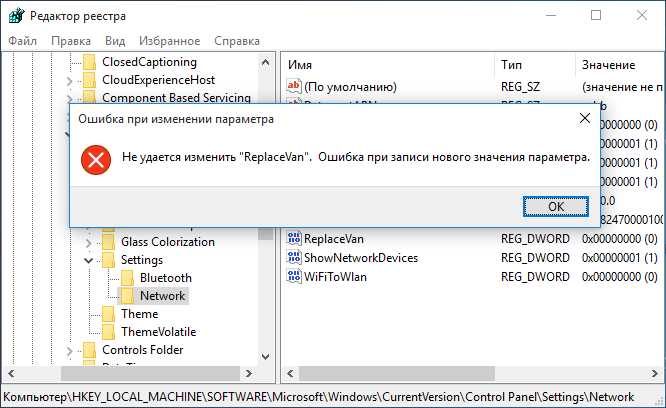This screenshot has width=666, height=408.
Task: Select the ShowNetworkDevices value name
Action: (x=361, y=258)
